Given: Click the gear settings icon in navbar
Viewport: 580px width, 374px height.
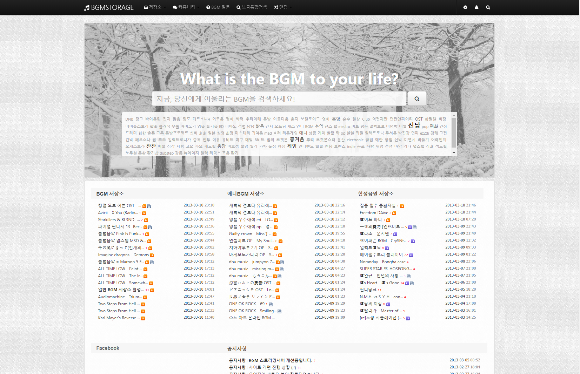Looking at the screenshot, I should (465, 7).
